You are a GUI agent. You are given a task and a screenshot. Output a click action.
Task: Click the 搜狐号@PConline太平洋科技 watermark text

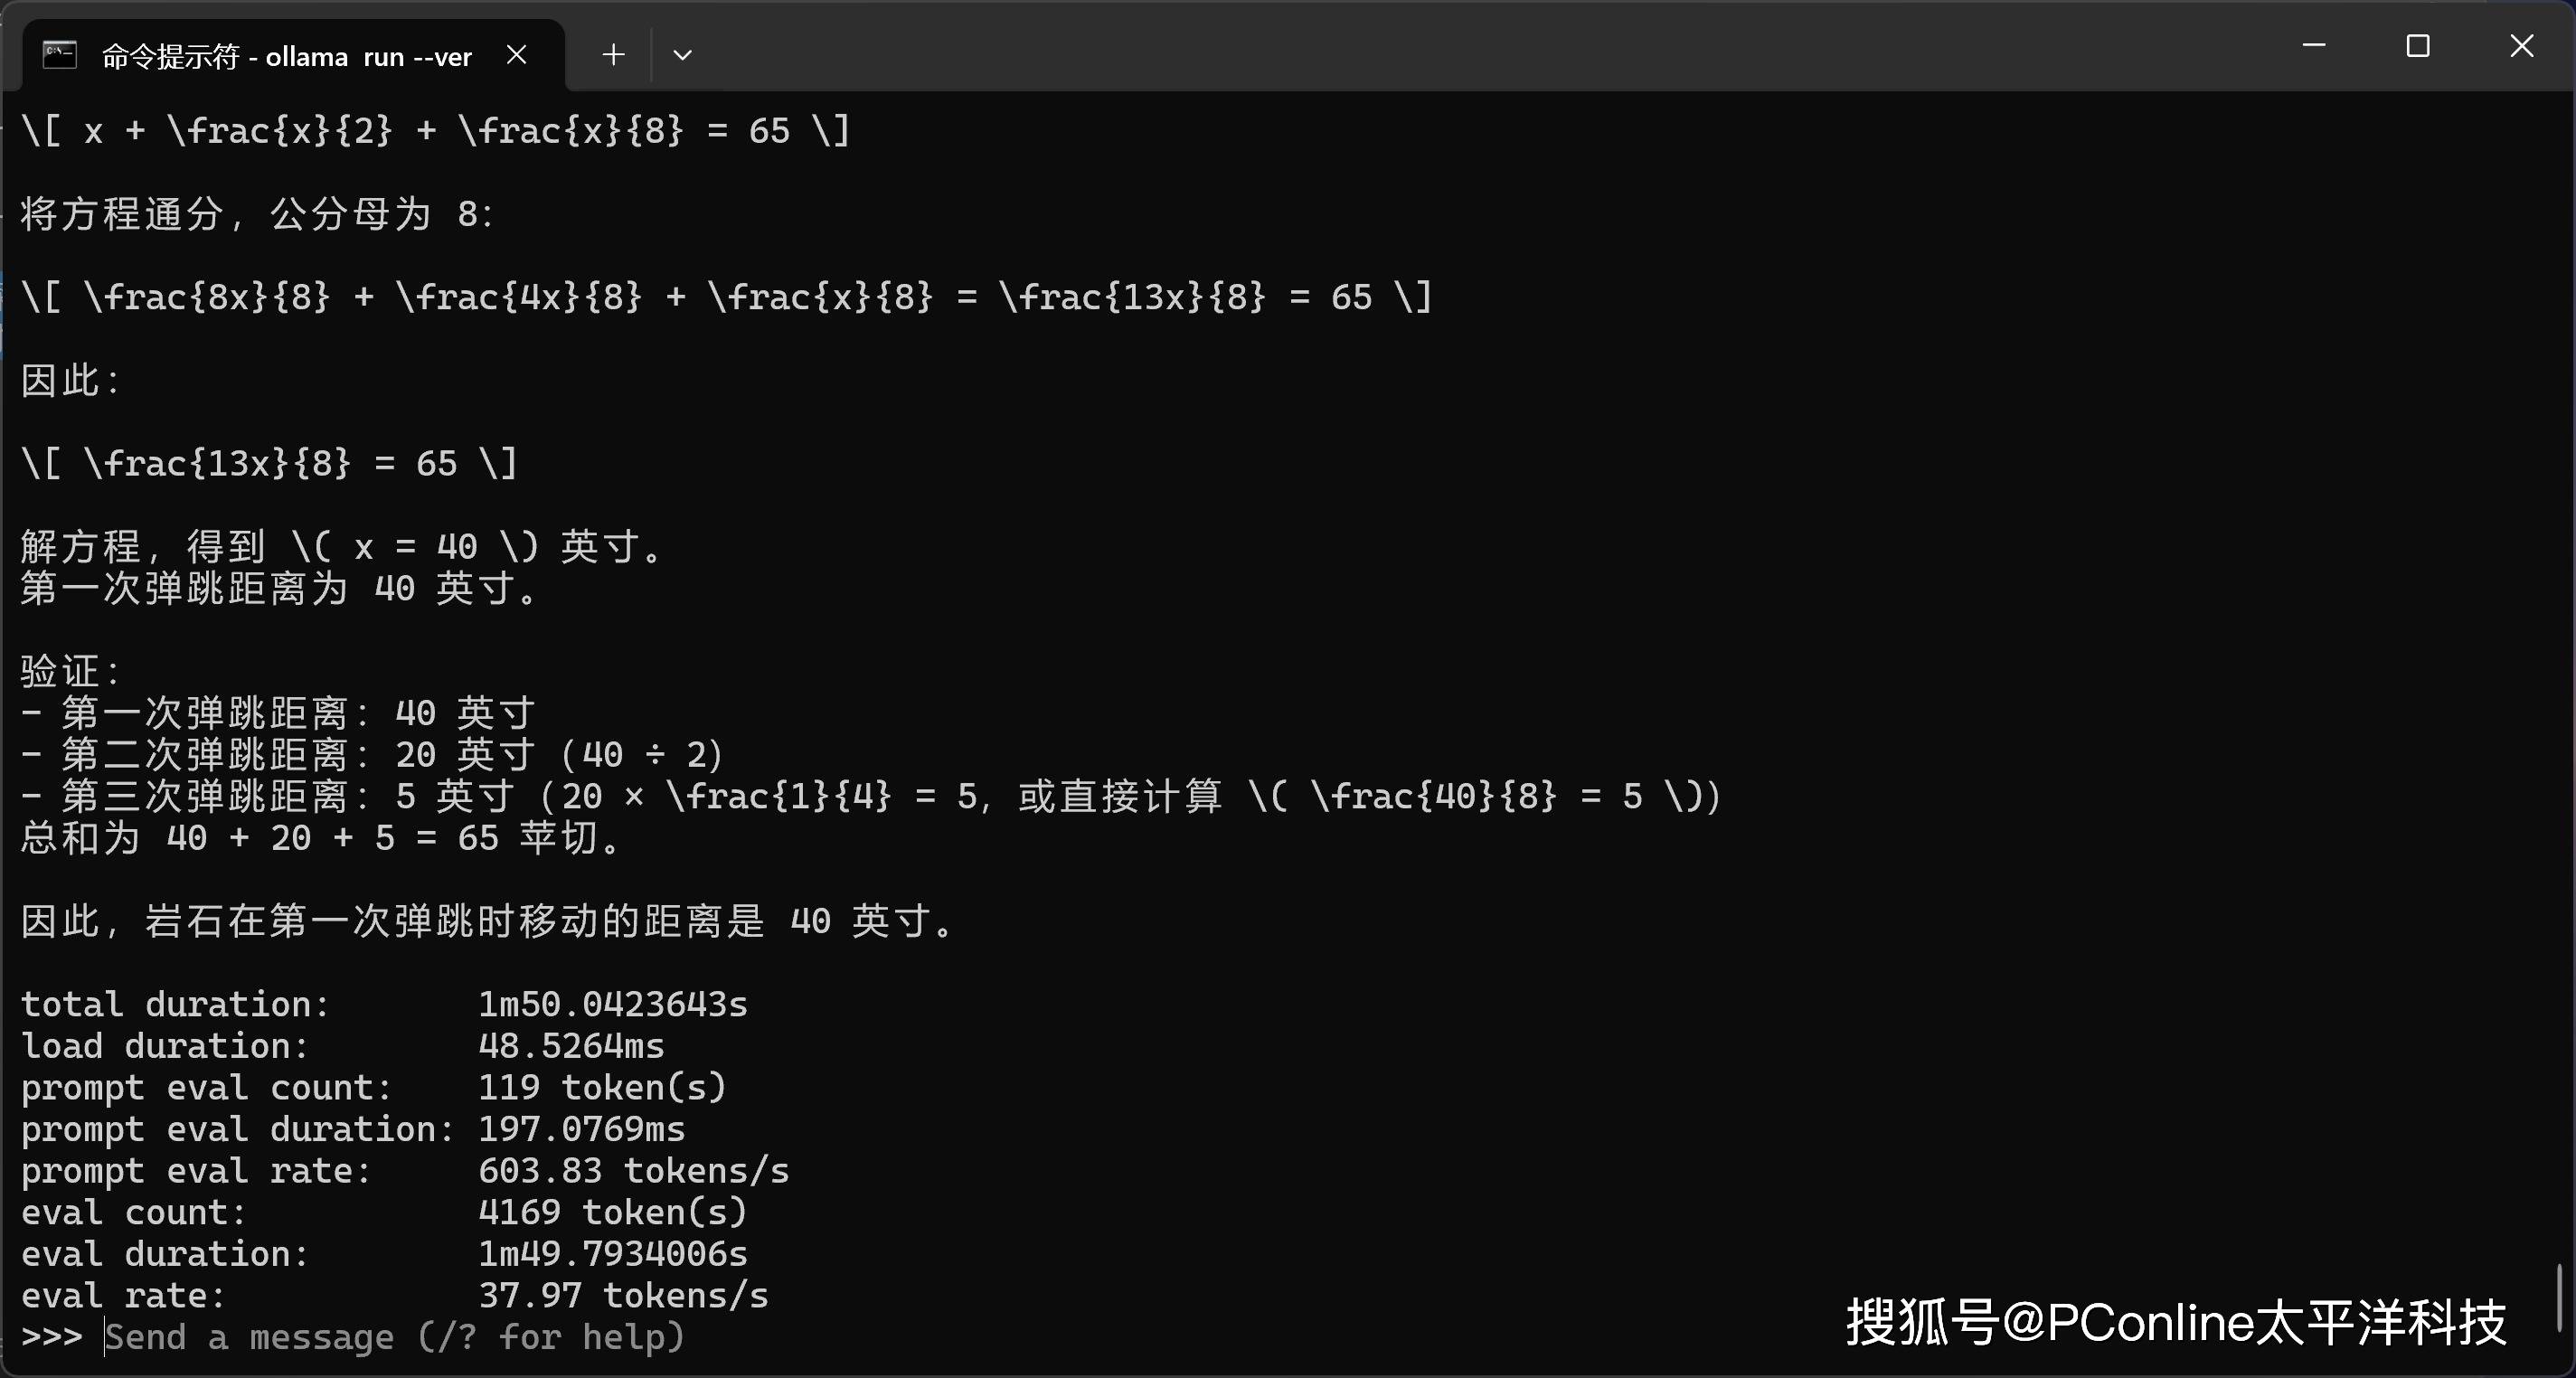[x=2176, y=1322]
